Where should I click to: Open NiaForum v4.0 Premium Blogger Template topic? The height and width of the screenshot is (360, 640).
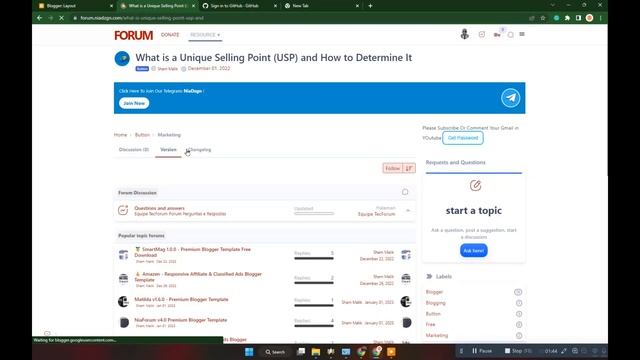click(180, 320)
